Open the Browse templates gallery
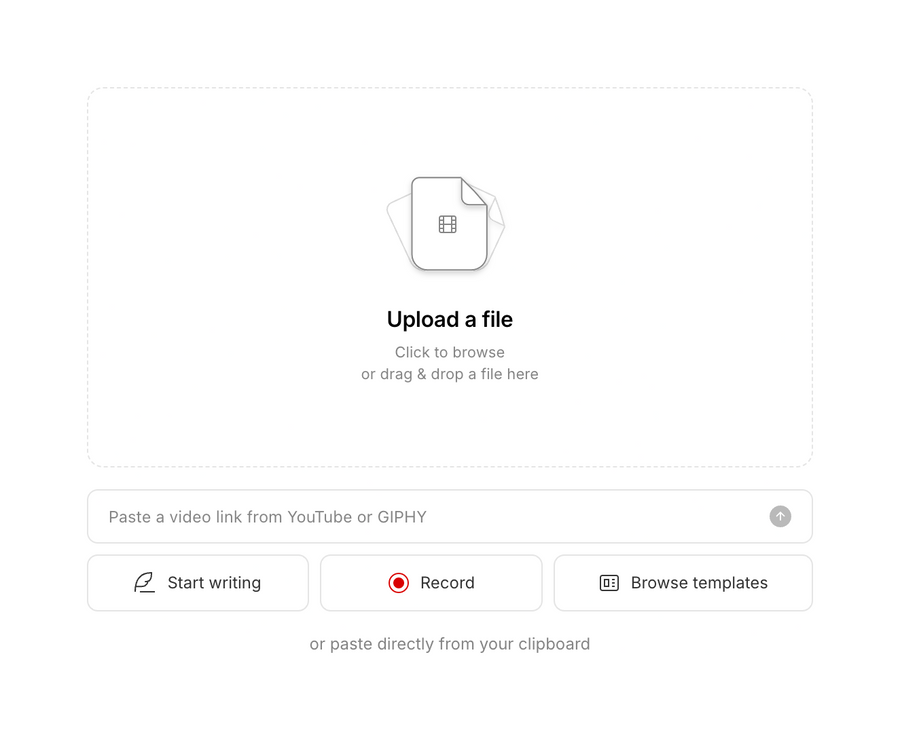Image resolution: width=900 pixels, height=740 pixels. [x=683, y=582]
